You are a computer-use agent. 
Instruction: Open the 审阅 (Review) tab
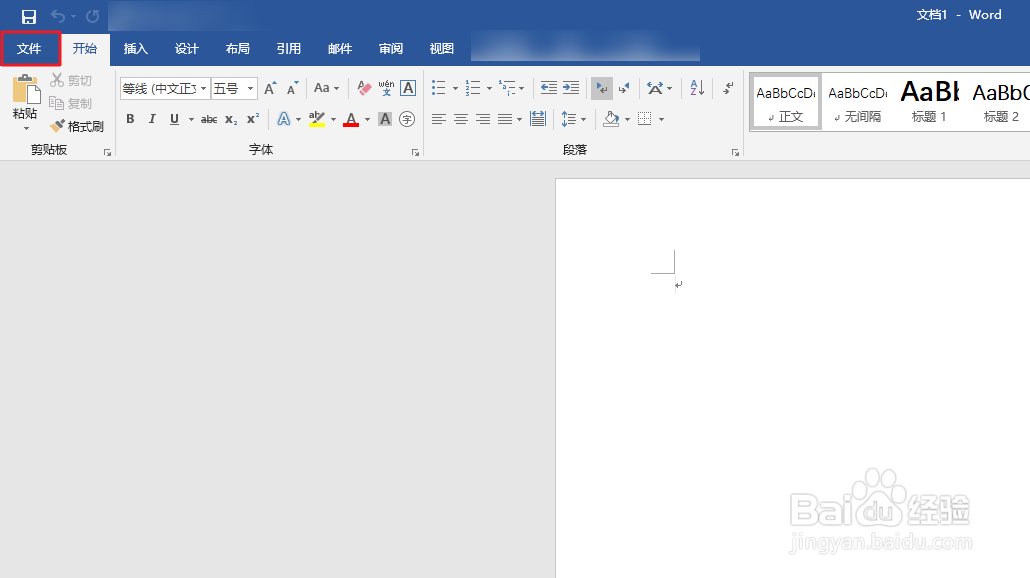pos(391,49)
